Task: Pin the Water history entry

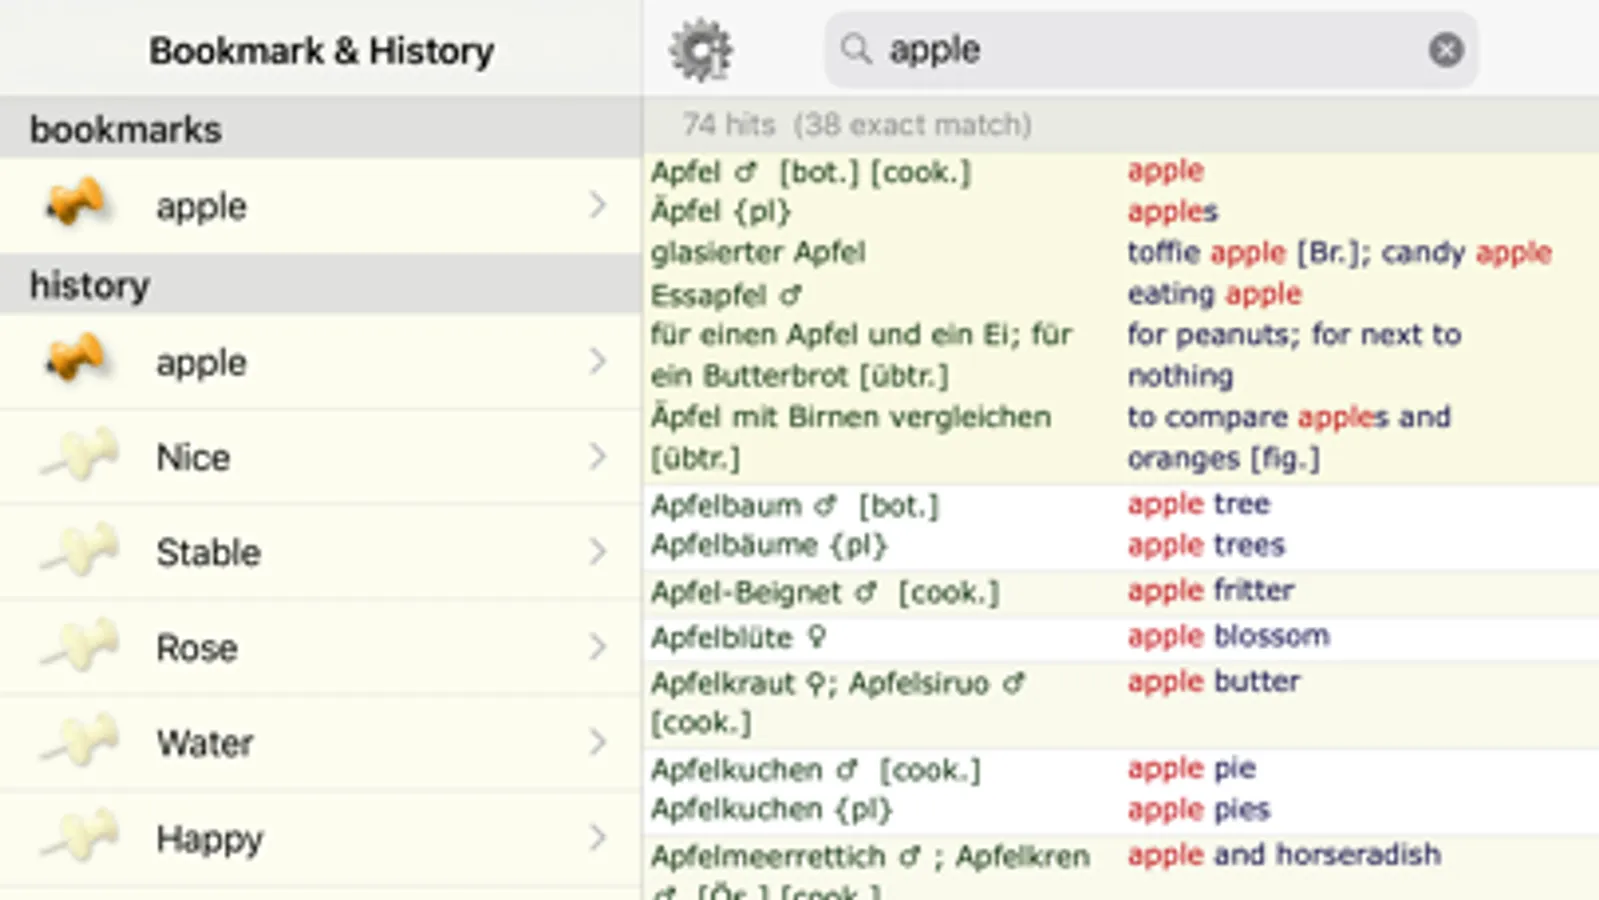Action: 80,742
